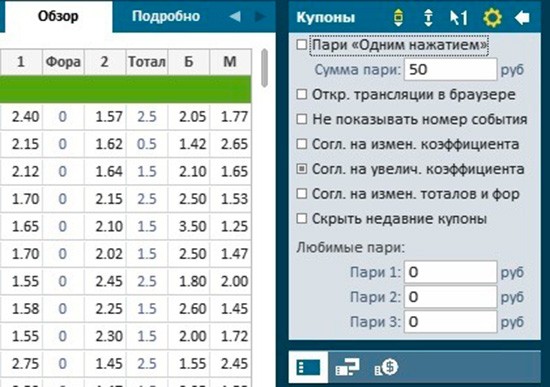The image size is (550, 387).
Task: Select odds 2.40 in column 1
Action: [25, 116]
